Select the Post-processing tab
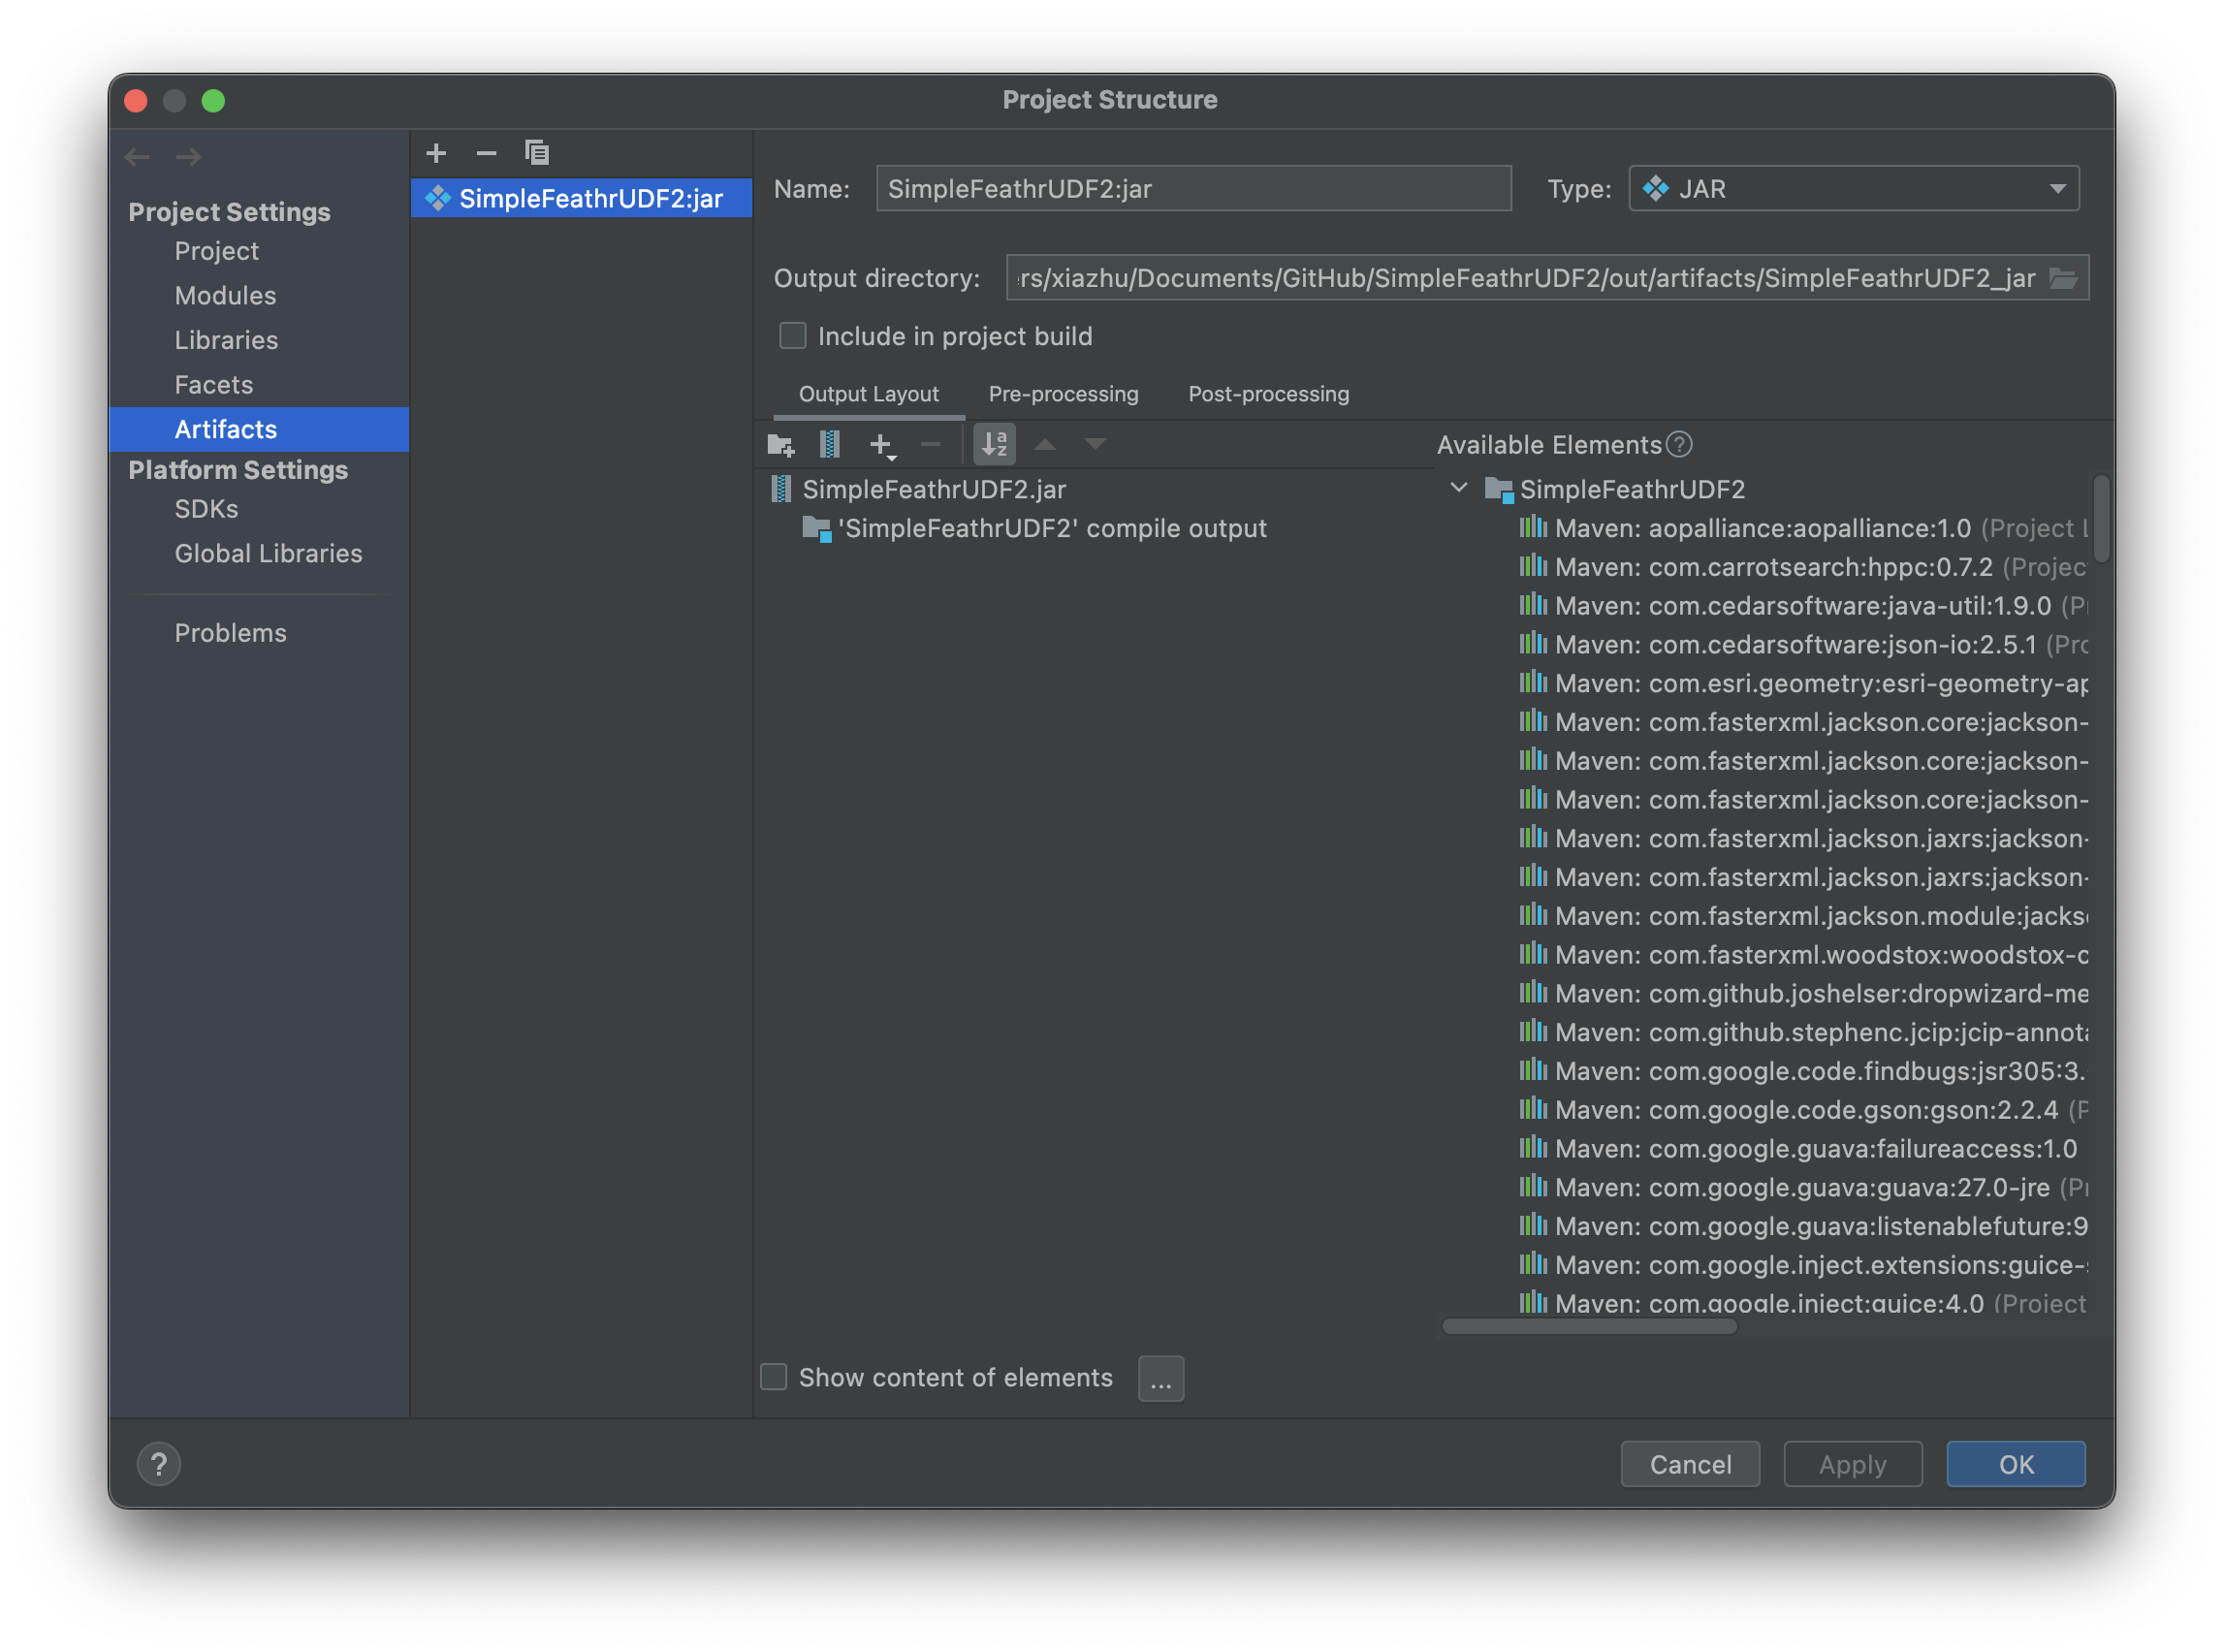This screenshot has width=2224, height=1652. [x=1268, y=393]
